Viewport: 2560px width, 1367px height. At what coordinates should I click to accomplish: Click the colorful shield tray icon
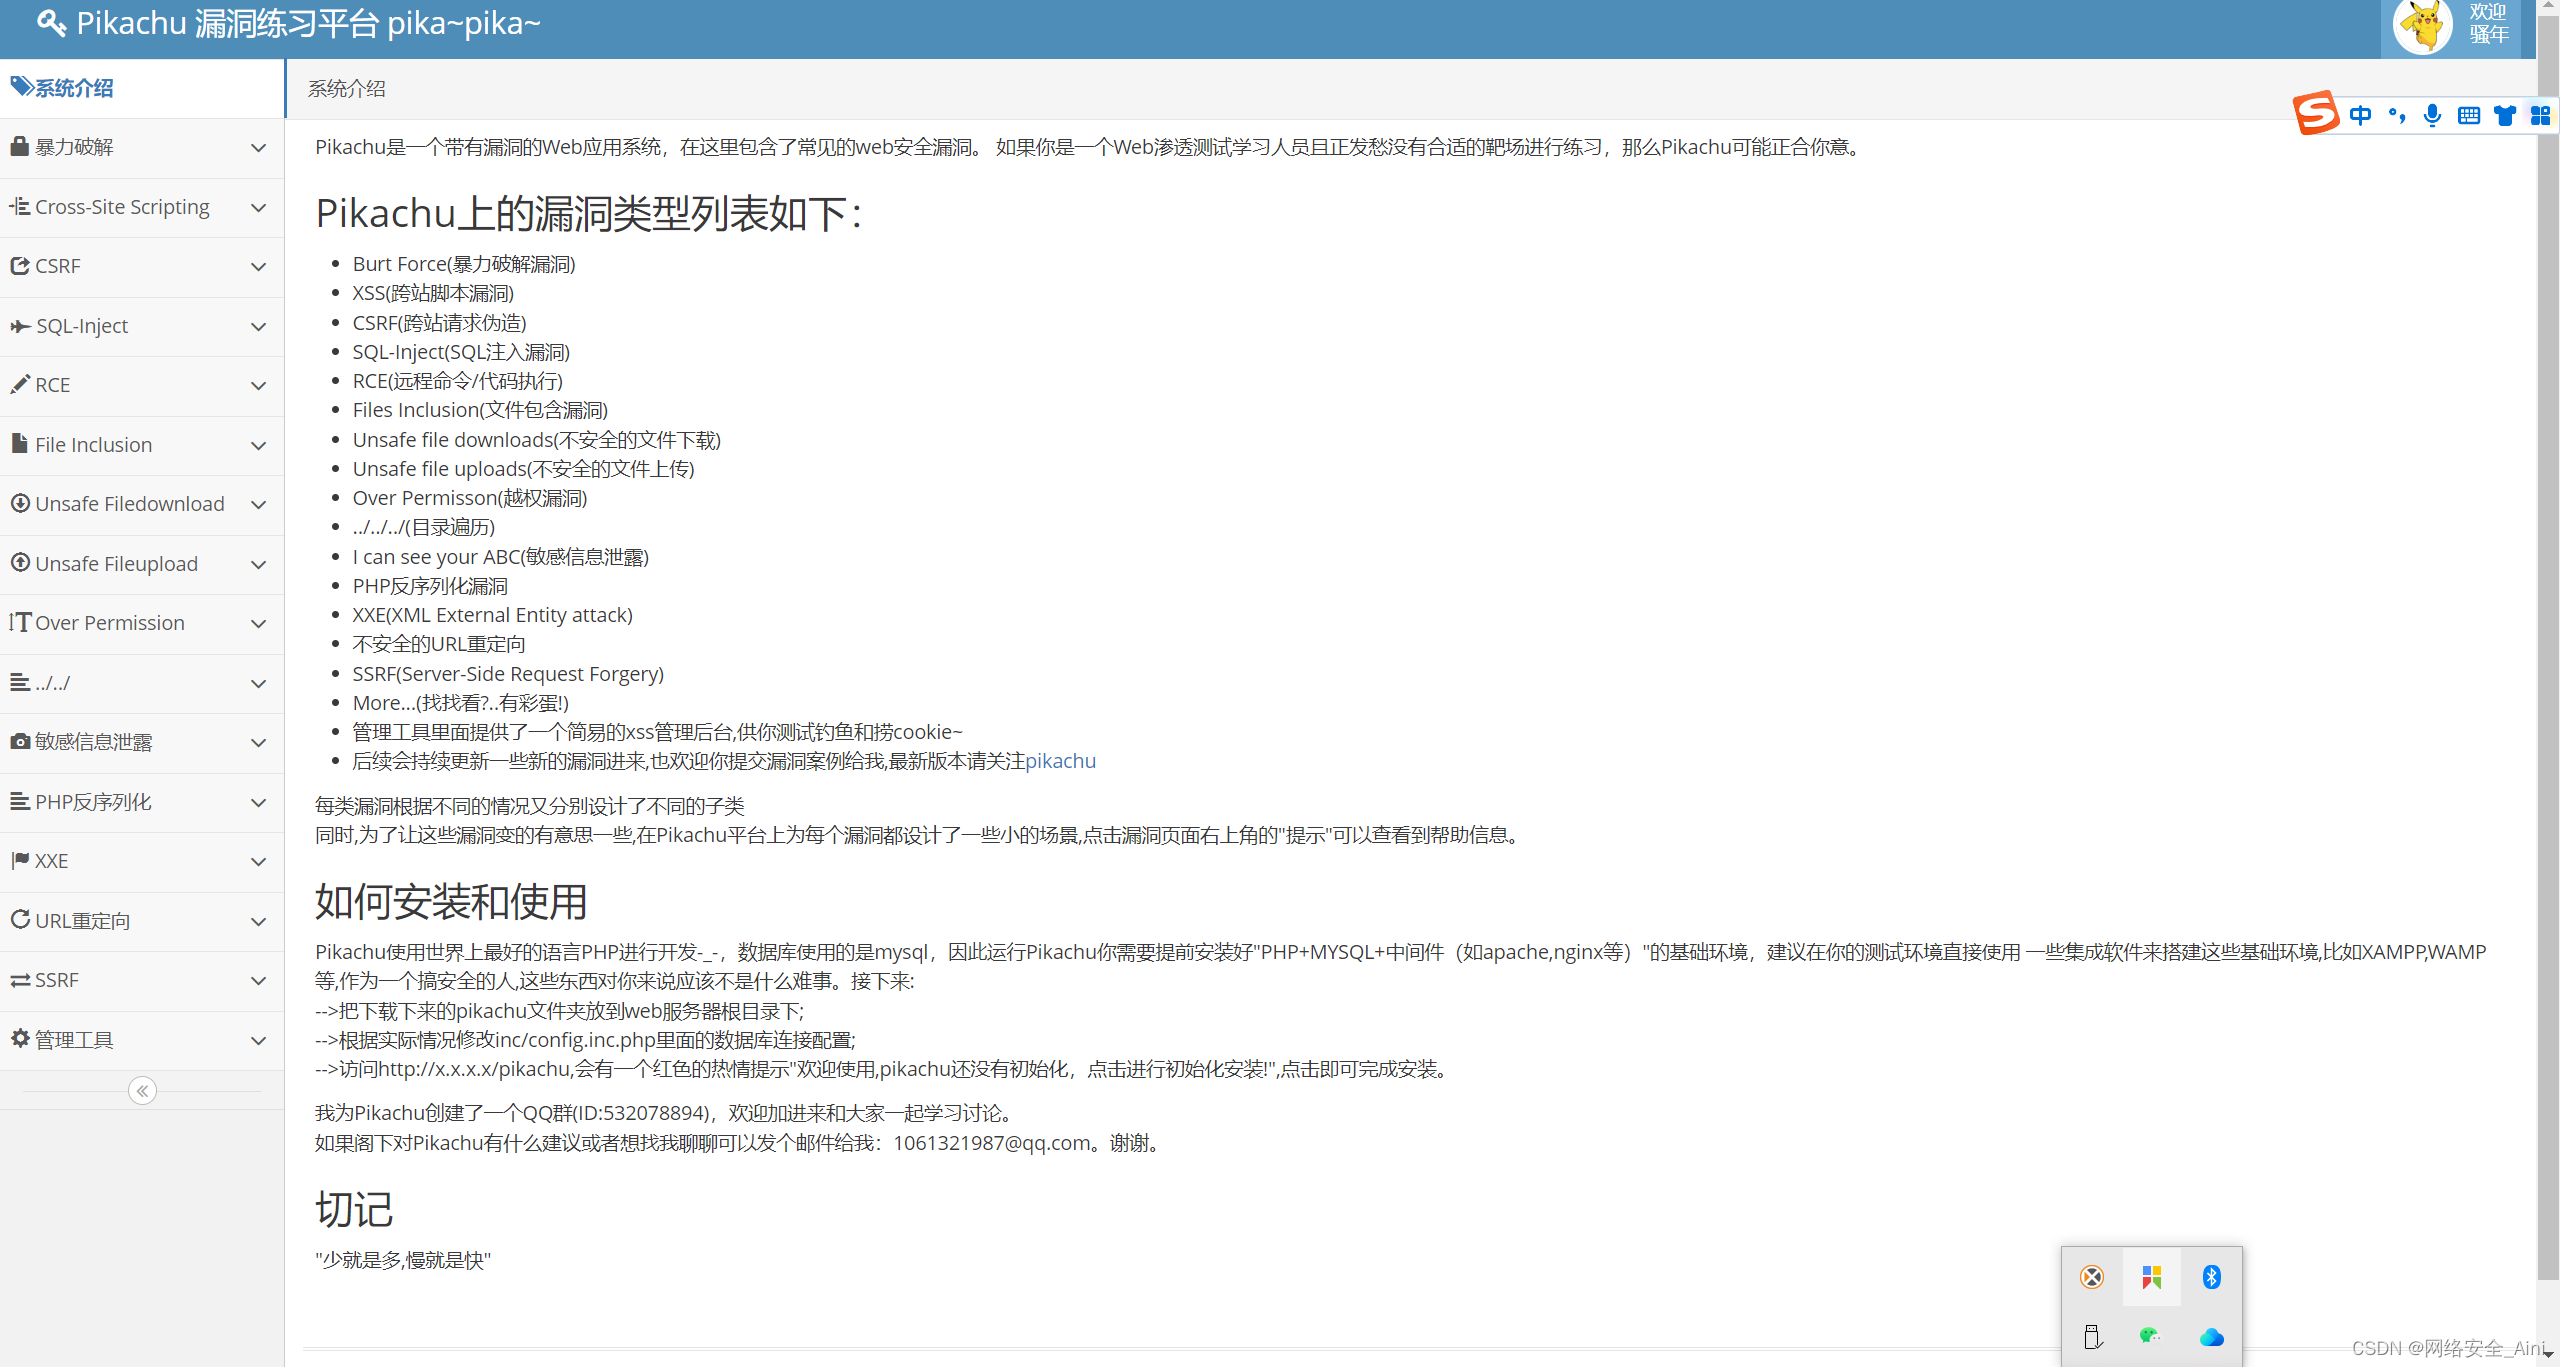(2152, 1277)
